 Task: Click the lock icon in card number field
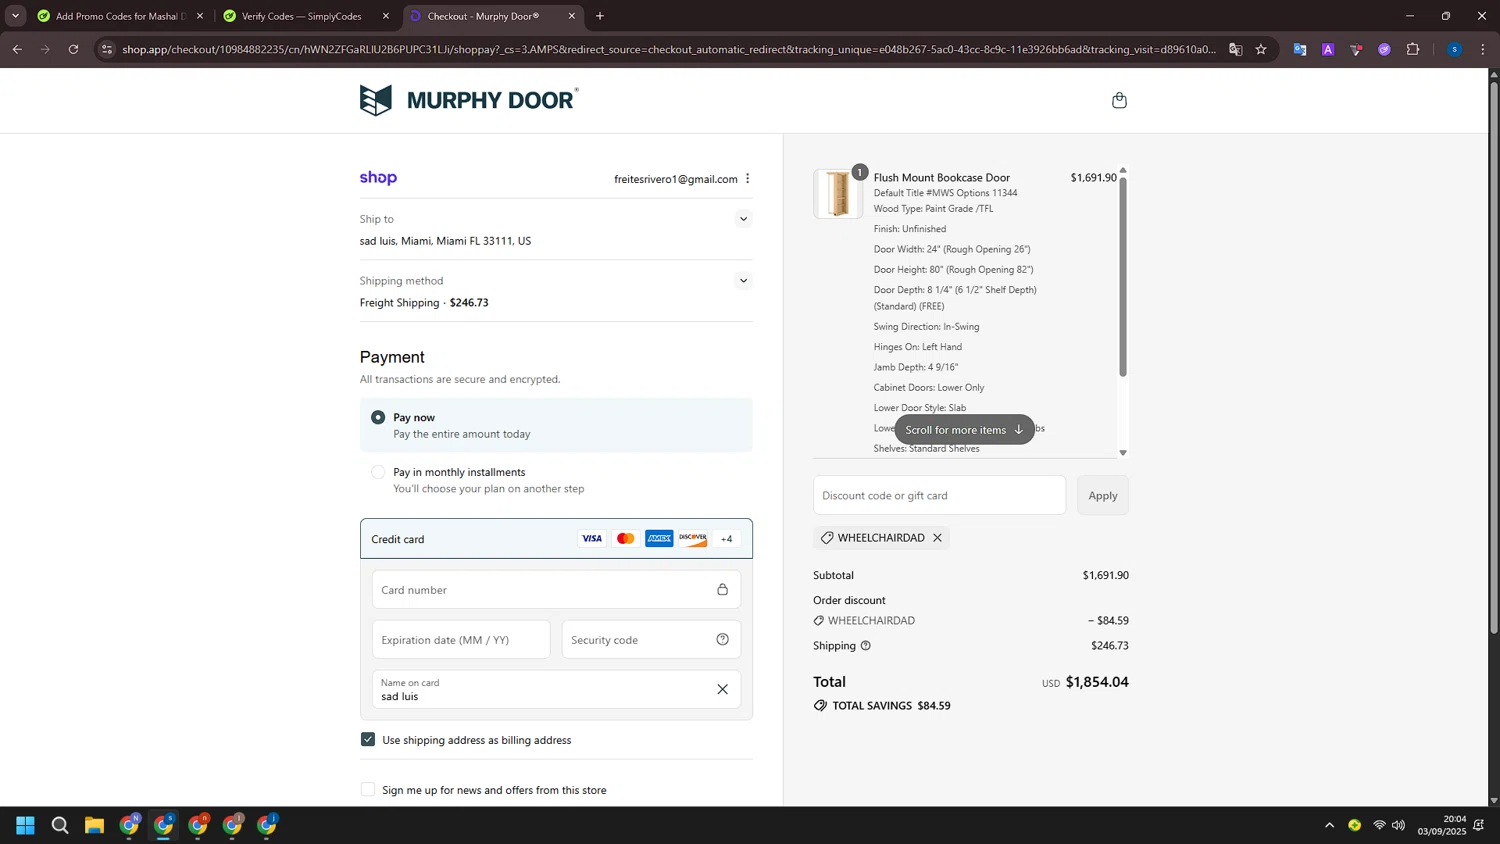click(722, 590)
